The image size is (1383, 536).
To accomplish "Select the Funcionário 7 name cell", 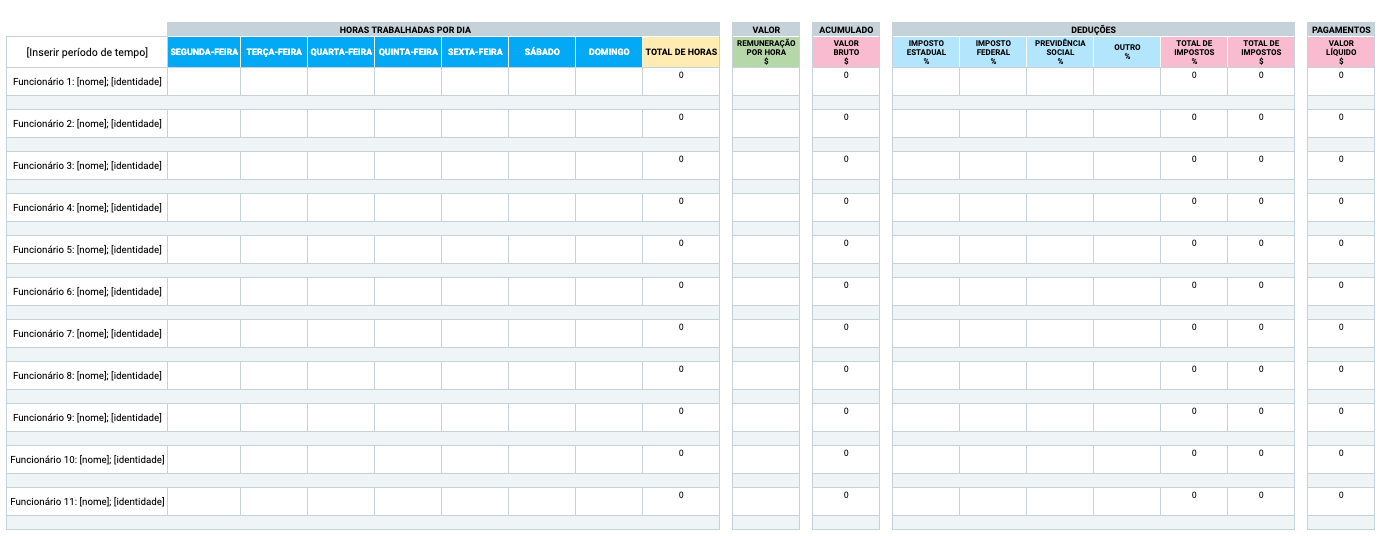I will (87, 334).
